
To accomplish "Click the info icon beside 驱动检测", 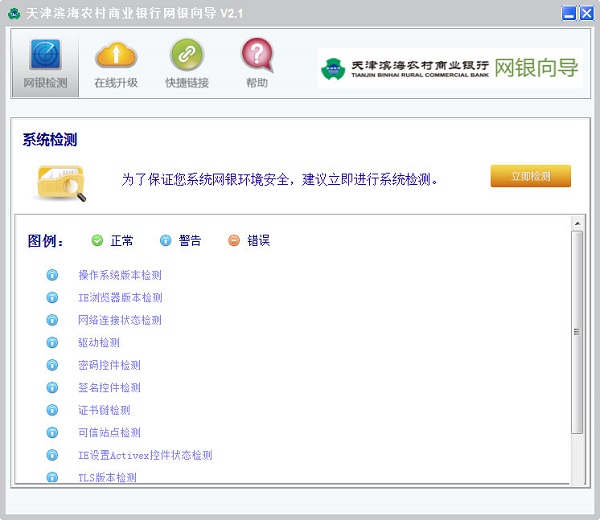I will [53, 343].
